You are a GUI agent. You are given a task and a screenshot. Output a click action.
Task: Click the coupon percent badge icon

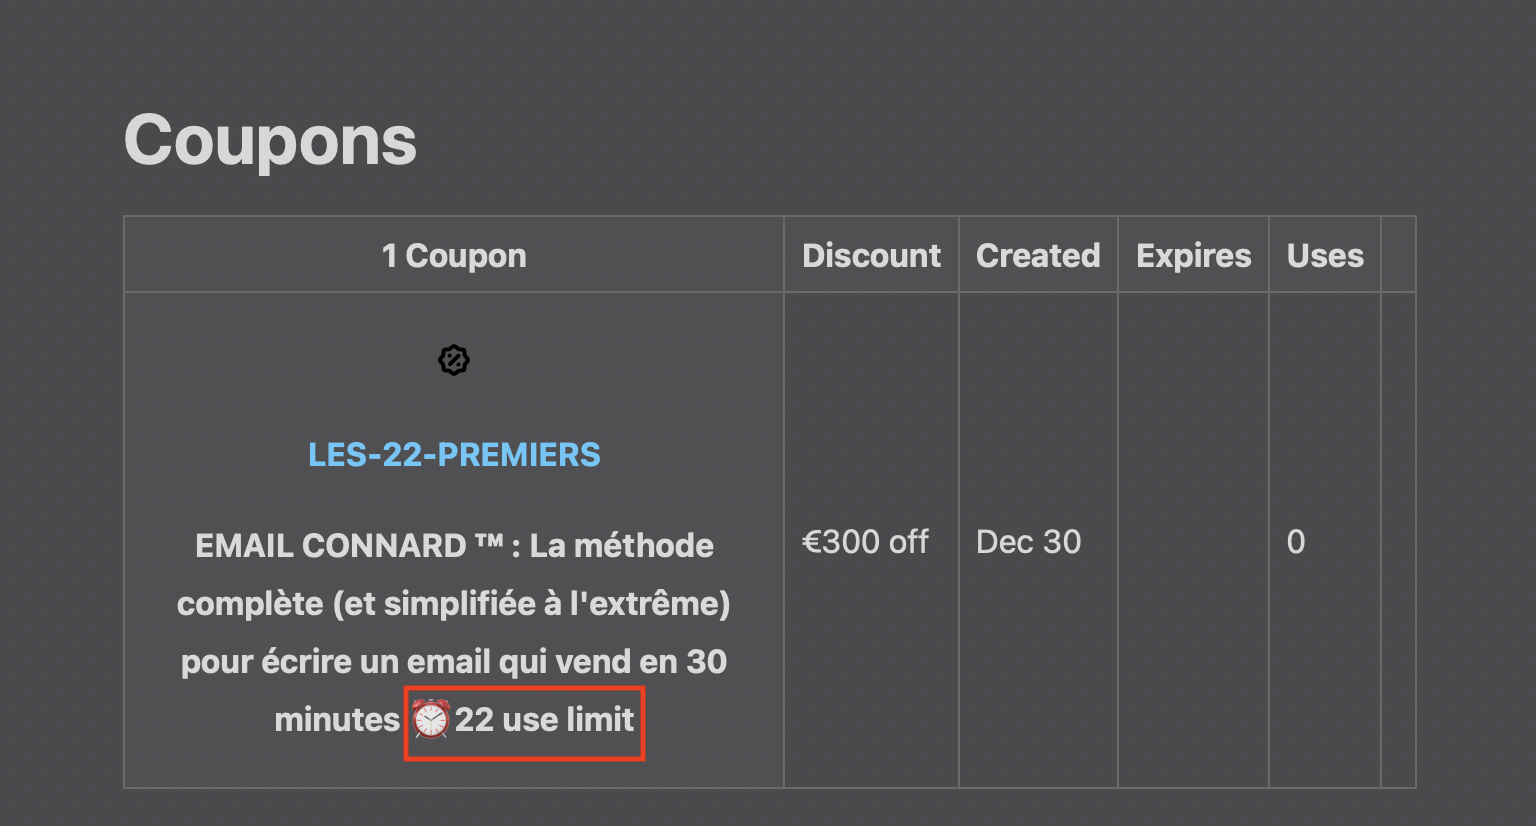click(454, 360)
